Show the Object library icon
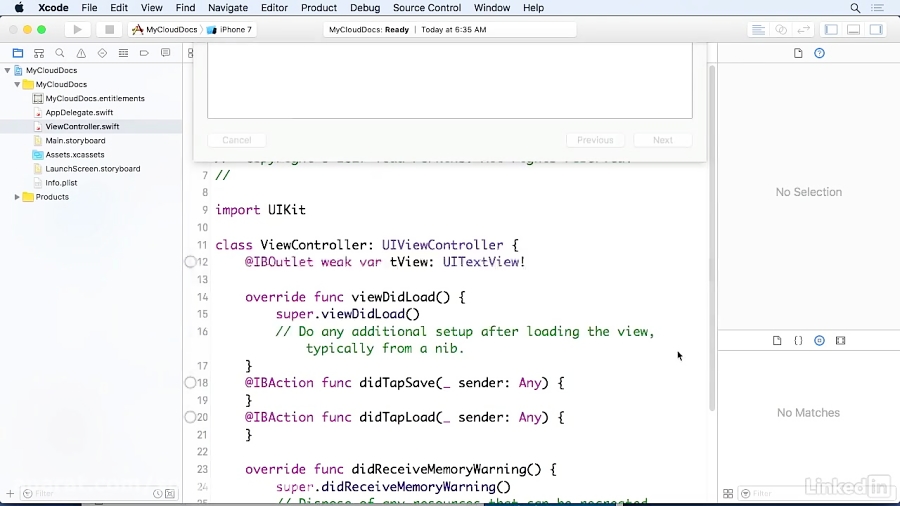 click(819, 341)
